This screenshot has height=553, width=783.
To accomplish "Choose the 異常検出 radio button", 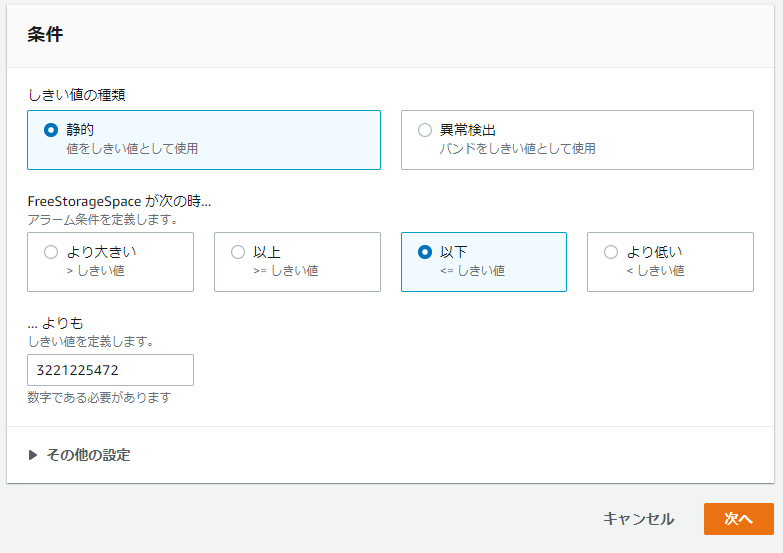I will [424, 130].
